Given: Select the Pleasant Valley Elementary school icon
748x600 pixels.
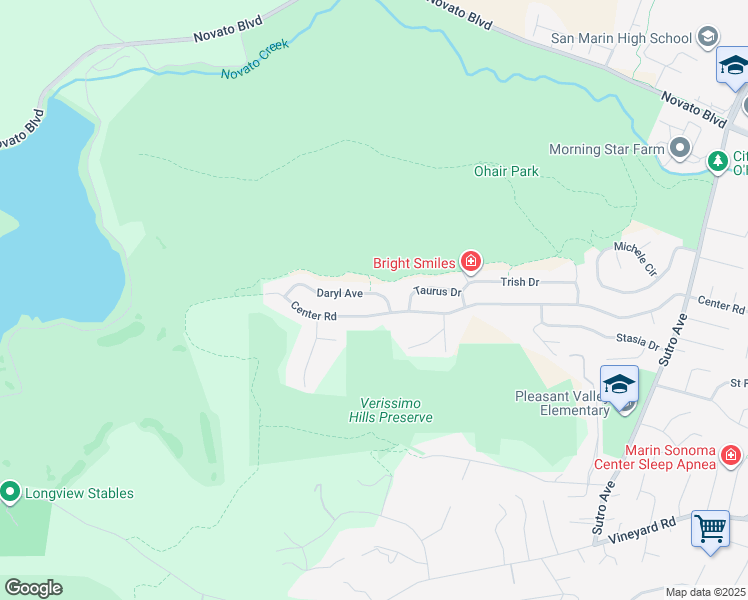Looking at the screenshot, I should coord(619,388).
